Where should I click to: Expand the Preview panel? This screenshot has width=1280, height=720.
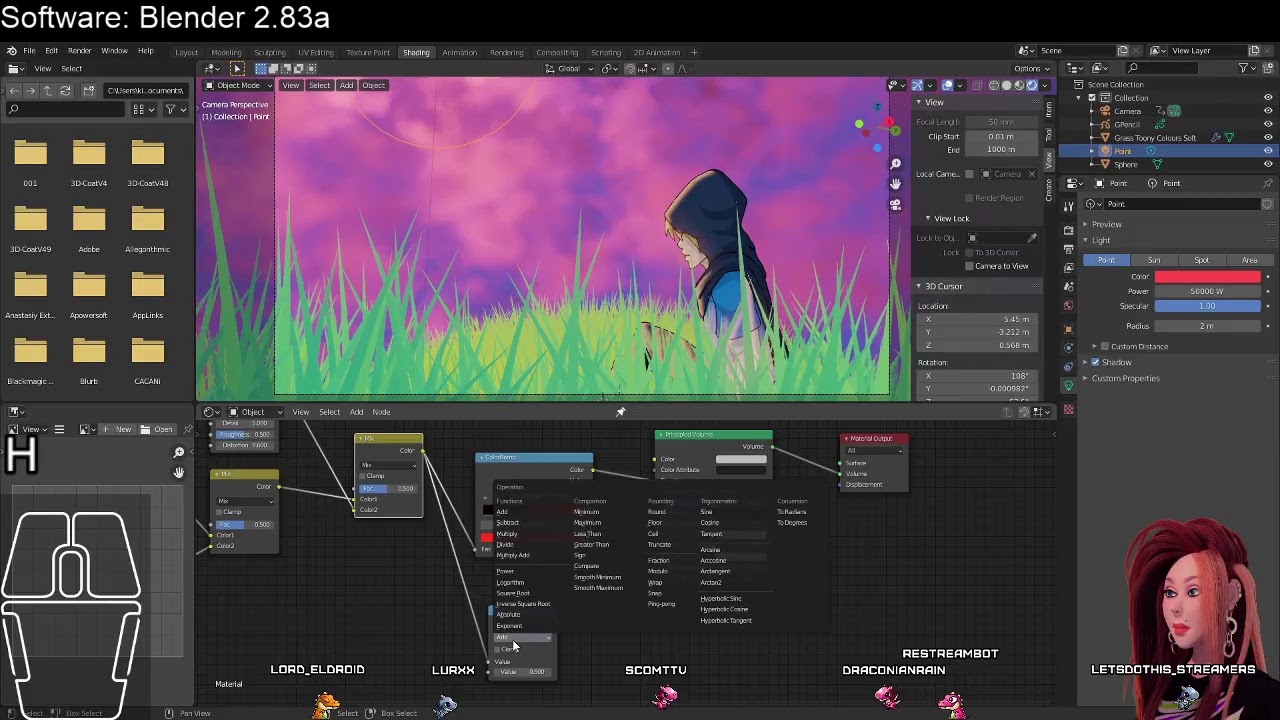[1106, 224]
